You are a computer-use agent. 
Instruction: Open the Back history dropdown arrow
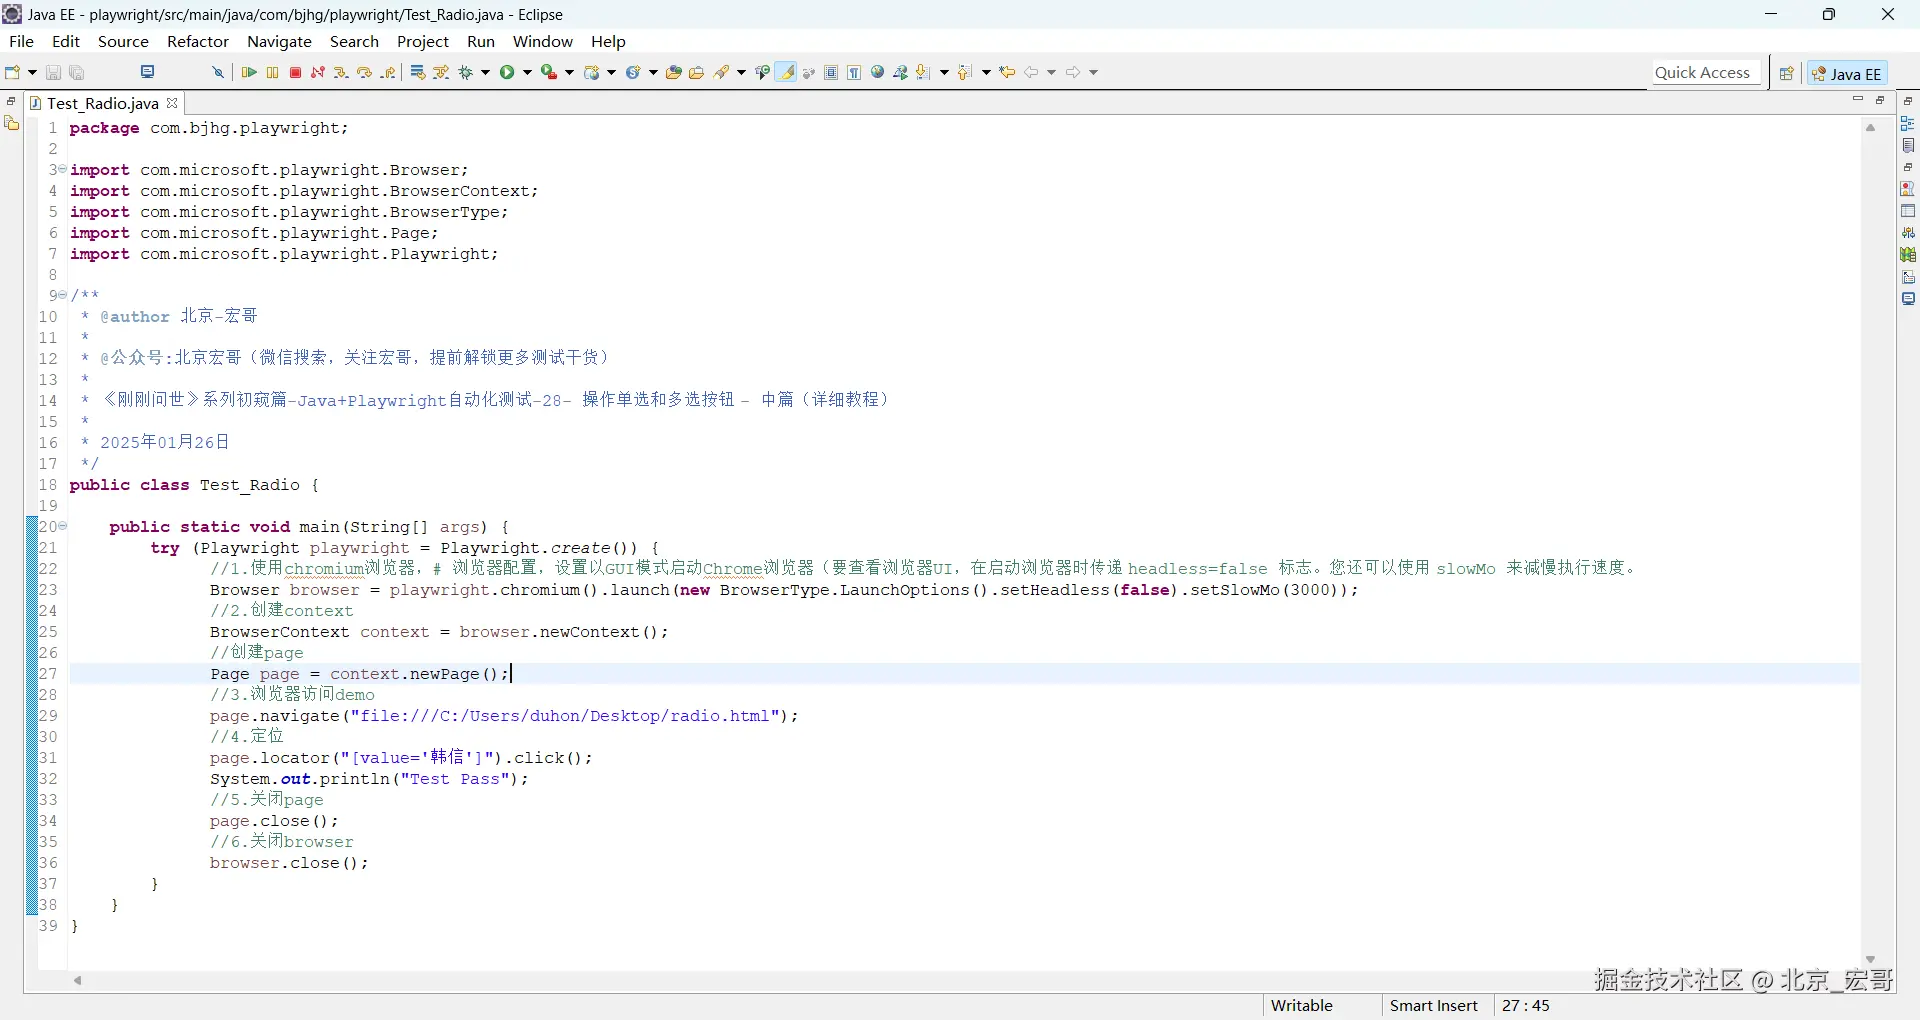click(x=1051, y=72)
